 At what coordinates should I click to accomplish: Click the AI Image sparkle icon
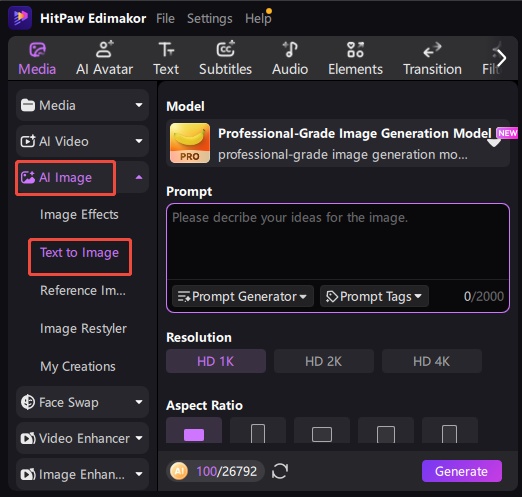tap(28, 177)
